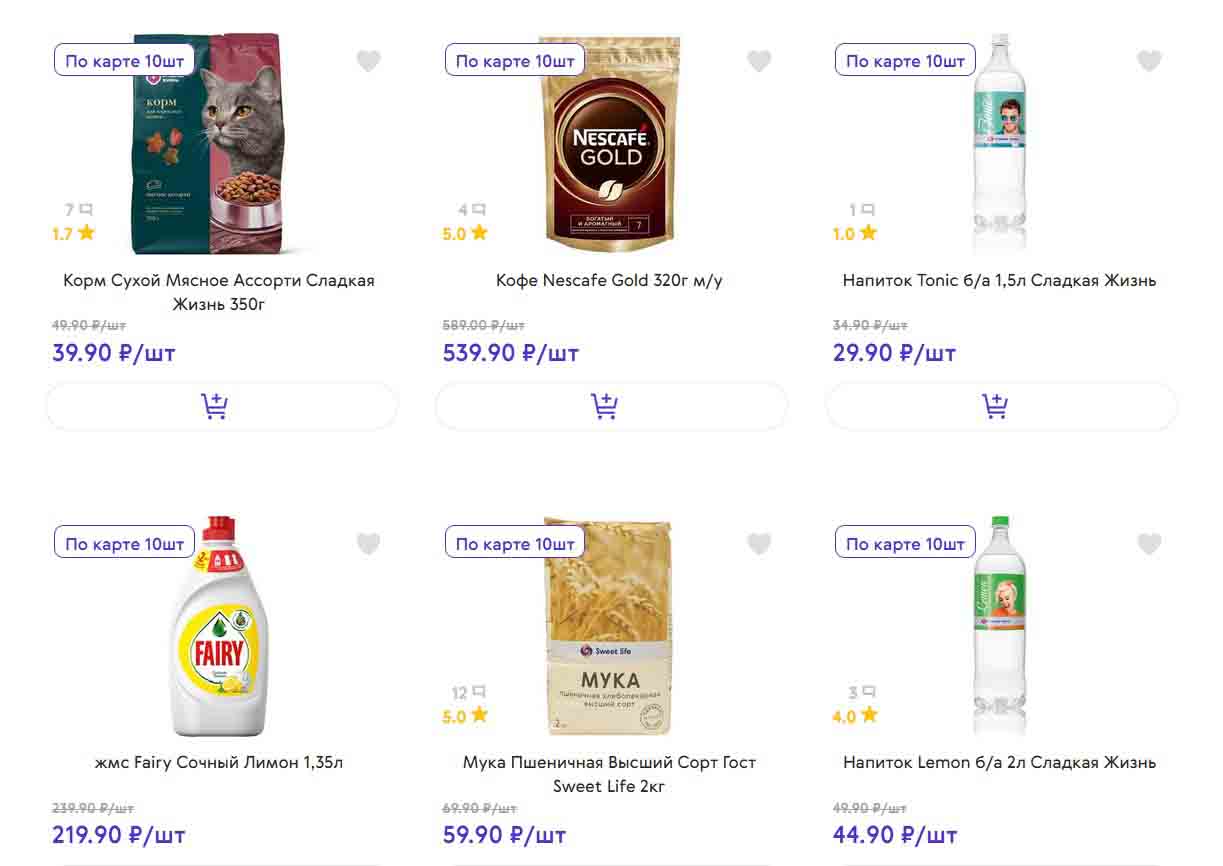
Task: Open Напиток Lemon б/а 2л title link
Action: click(999, 762)
